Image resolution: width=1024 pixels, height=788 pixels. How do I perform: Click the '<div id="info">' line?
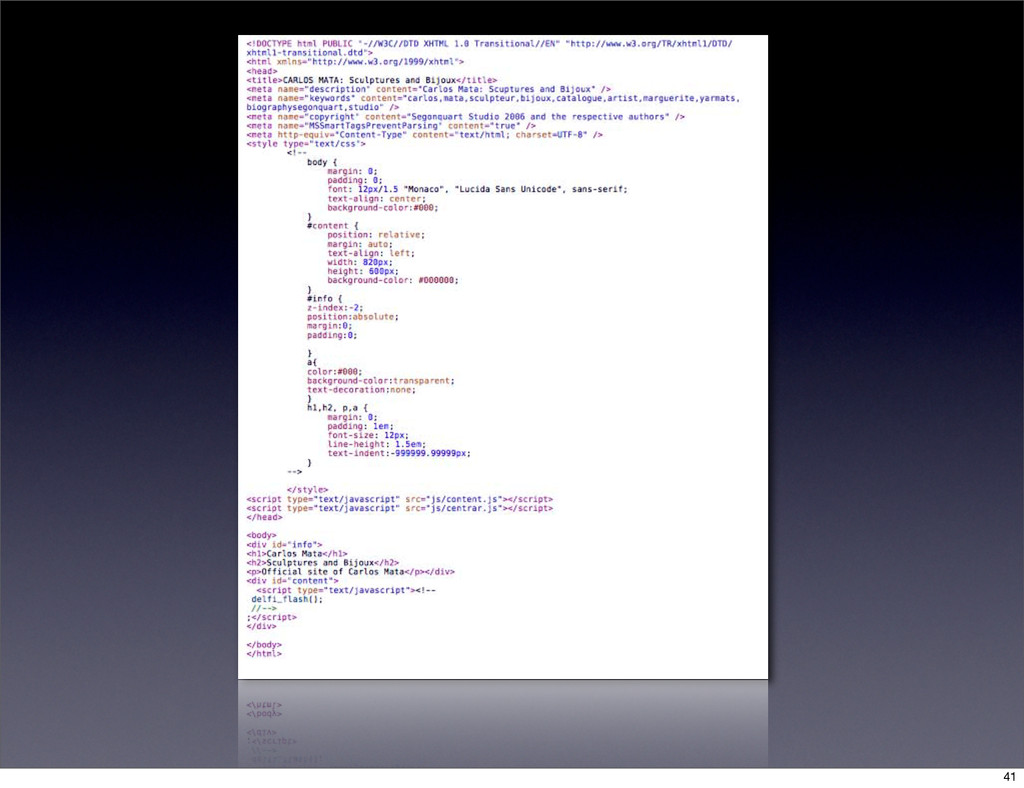285,544
